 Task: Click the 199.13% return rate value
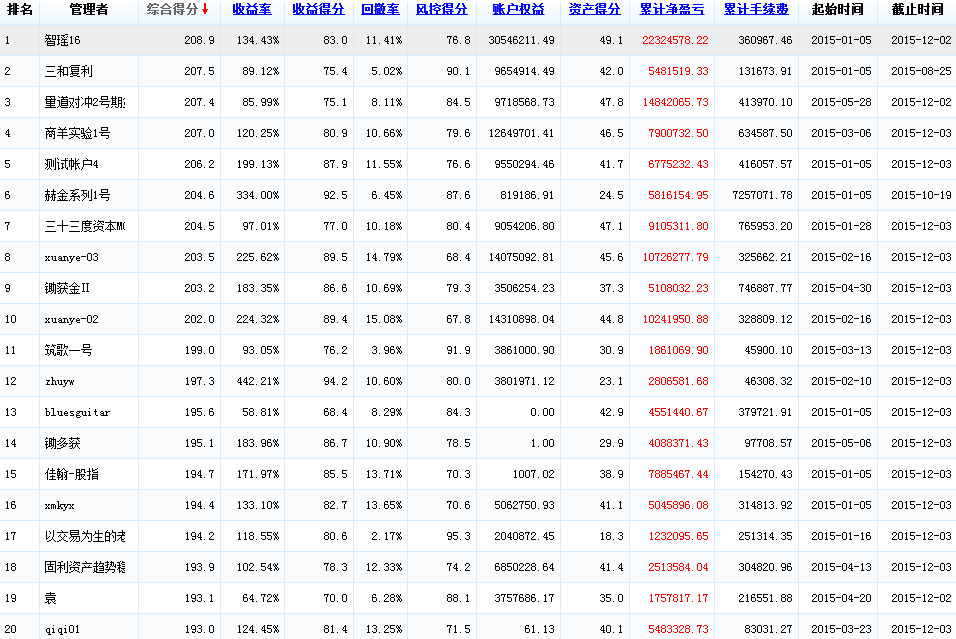click(x=258, y=165)
